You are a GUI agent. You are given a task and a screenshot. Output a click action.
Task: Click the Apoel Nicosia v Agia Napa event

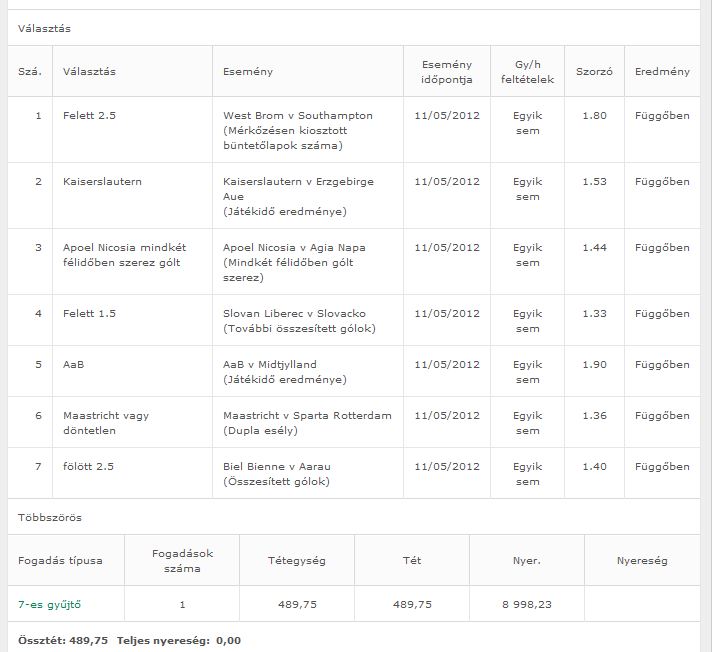[294, 247]
